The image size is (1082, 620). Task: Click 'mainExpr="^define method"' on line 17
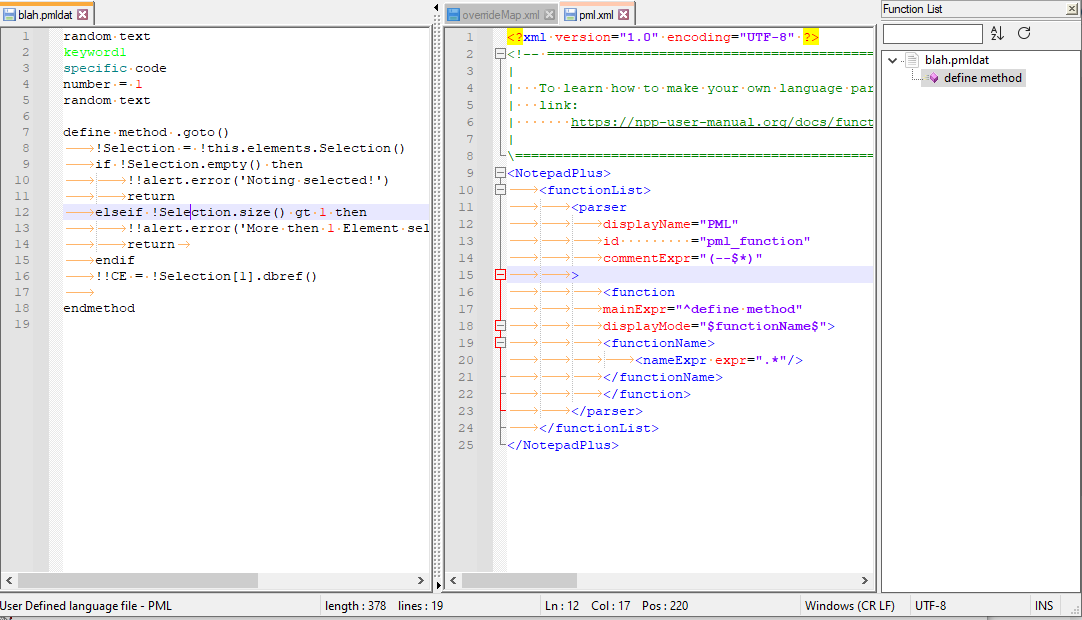coord(702,309)
